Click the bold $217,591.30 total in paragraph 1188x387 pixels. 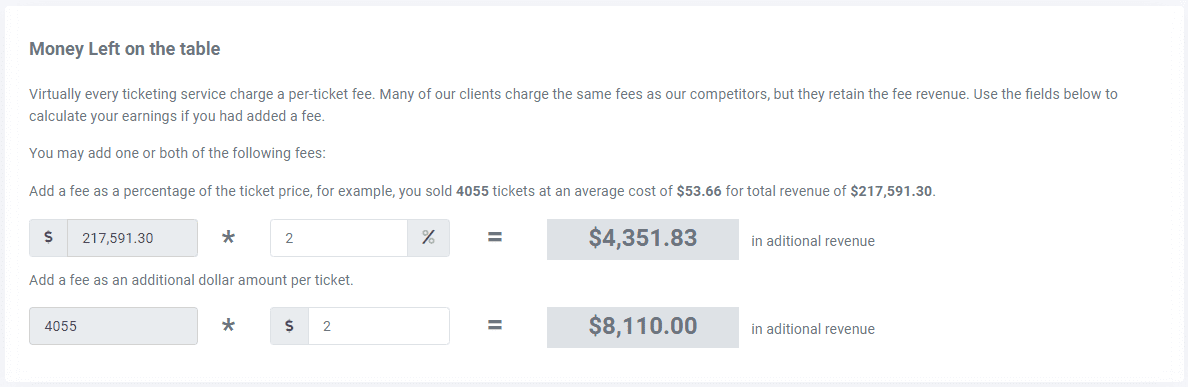coord(891,192)
